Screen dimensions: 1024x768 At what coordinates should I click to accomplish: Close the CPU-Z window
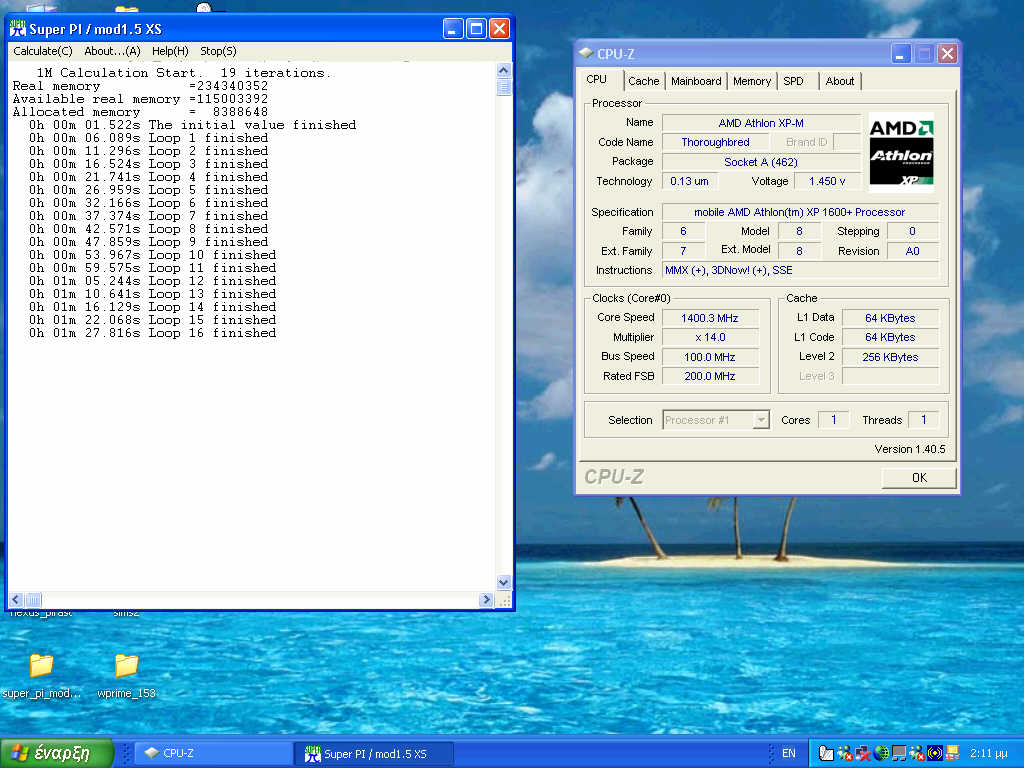(947, 54)
